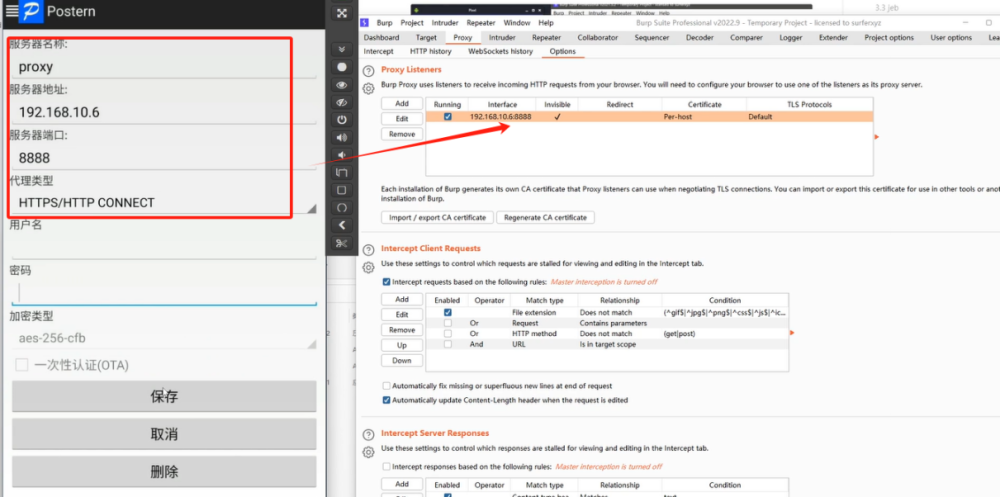The height and width of the screenshot is (497, 1000).
Task: Open the Window menu
Action: coord(517,22)
